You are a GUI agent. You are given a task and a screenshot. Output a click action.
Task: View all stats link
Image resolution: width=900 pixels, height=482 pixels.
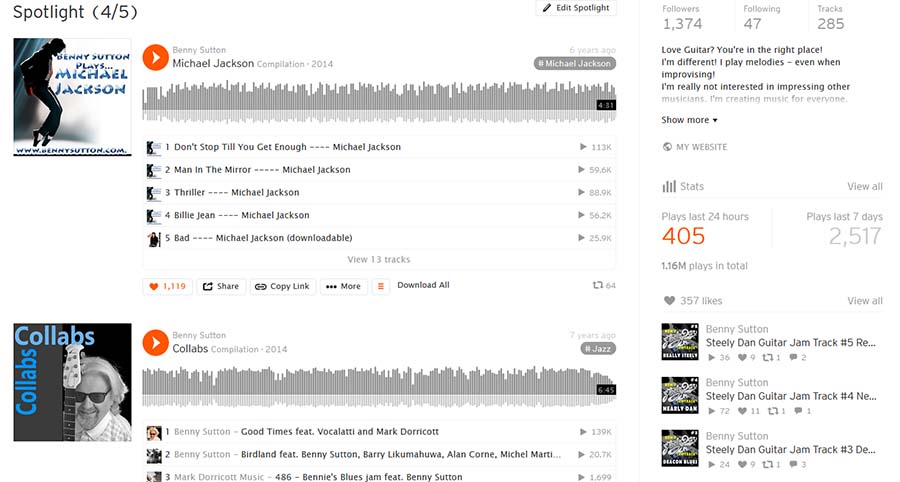coord(864,186)
